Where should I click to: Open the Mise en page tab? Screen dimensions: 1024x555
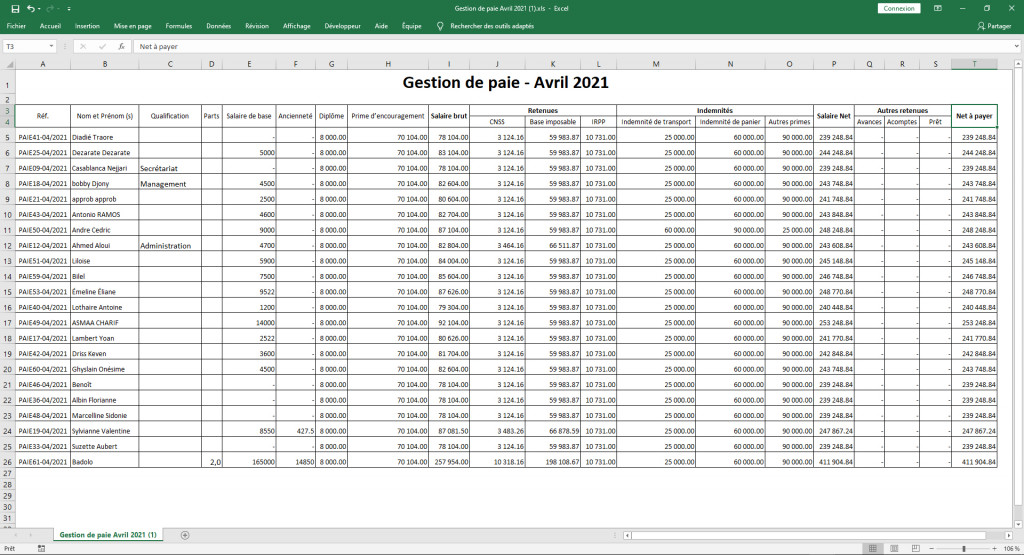coord(133,26)
